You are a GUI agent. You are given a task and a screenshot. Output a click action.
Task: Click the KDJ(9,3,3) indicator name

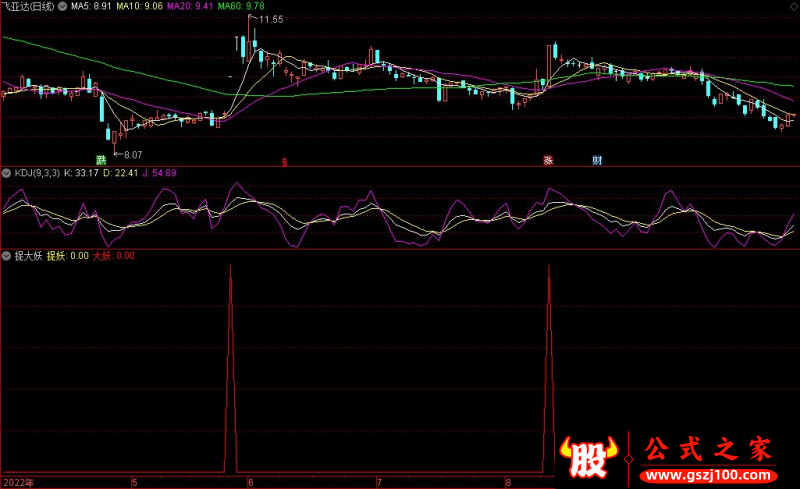point(37,173)
